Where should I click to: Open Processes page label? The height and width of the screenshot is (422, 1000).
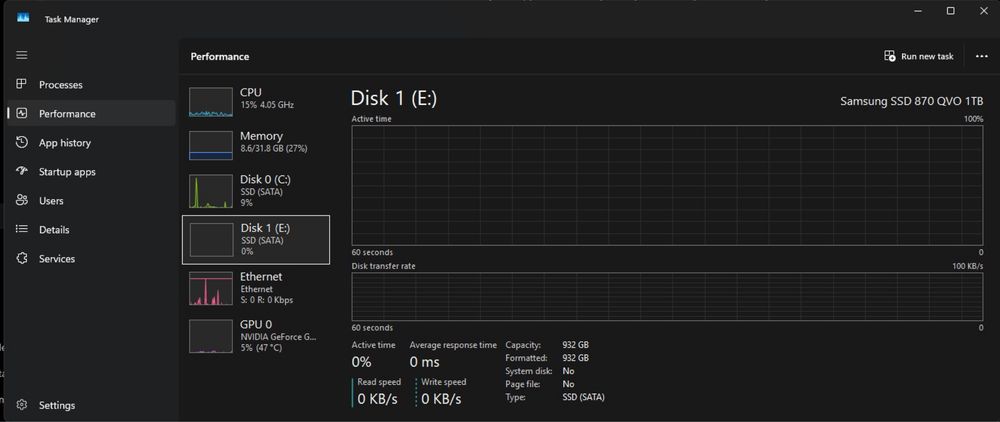point(61,85)
